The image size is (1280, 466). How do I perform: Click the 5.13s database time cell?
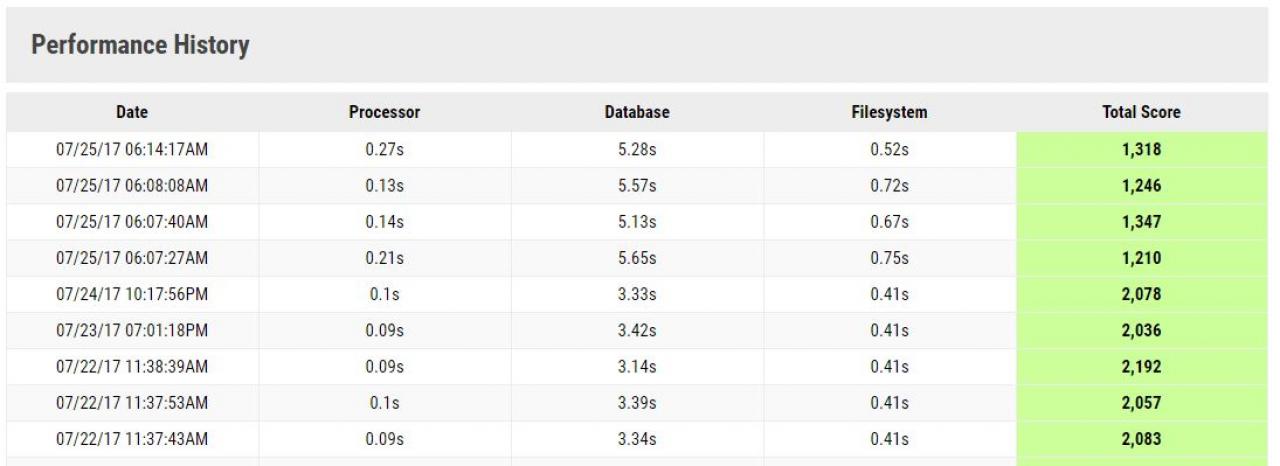point(637,222)
